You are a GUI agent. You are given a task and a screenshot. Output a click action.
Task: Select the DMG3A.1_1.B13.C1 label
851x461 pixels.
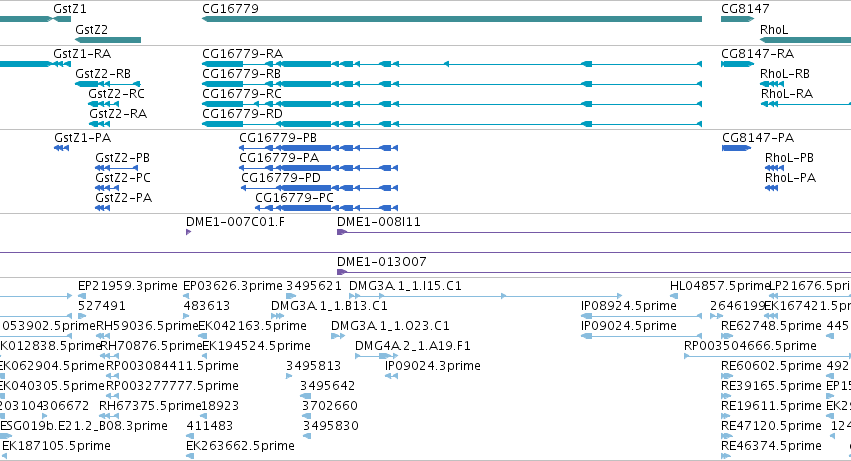tap(329, 306)
